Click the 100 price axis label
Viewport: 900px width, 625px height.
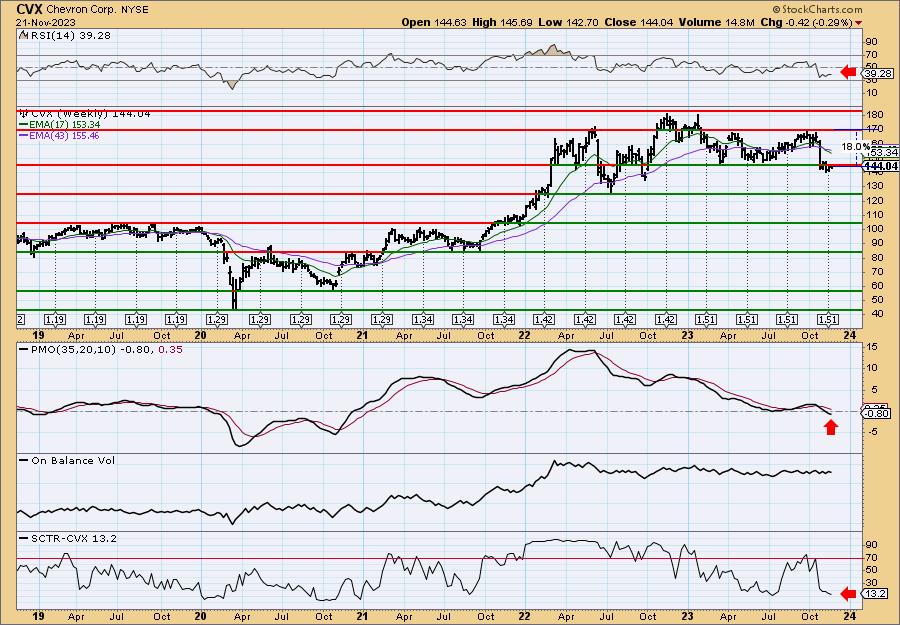tap(874, 228)
